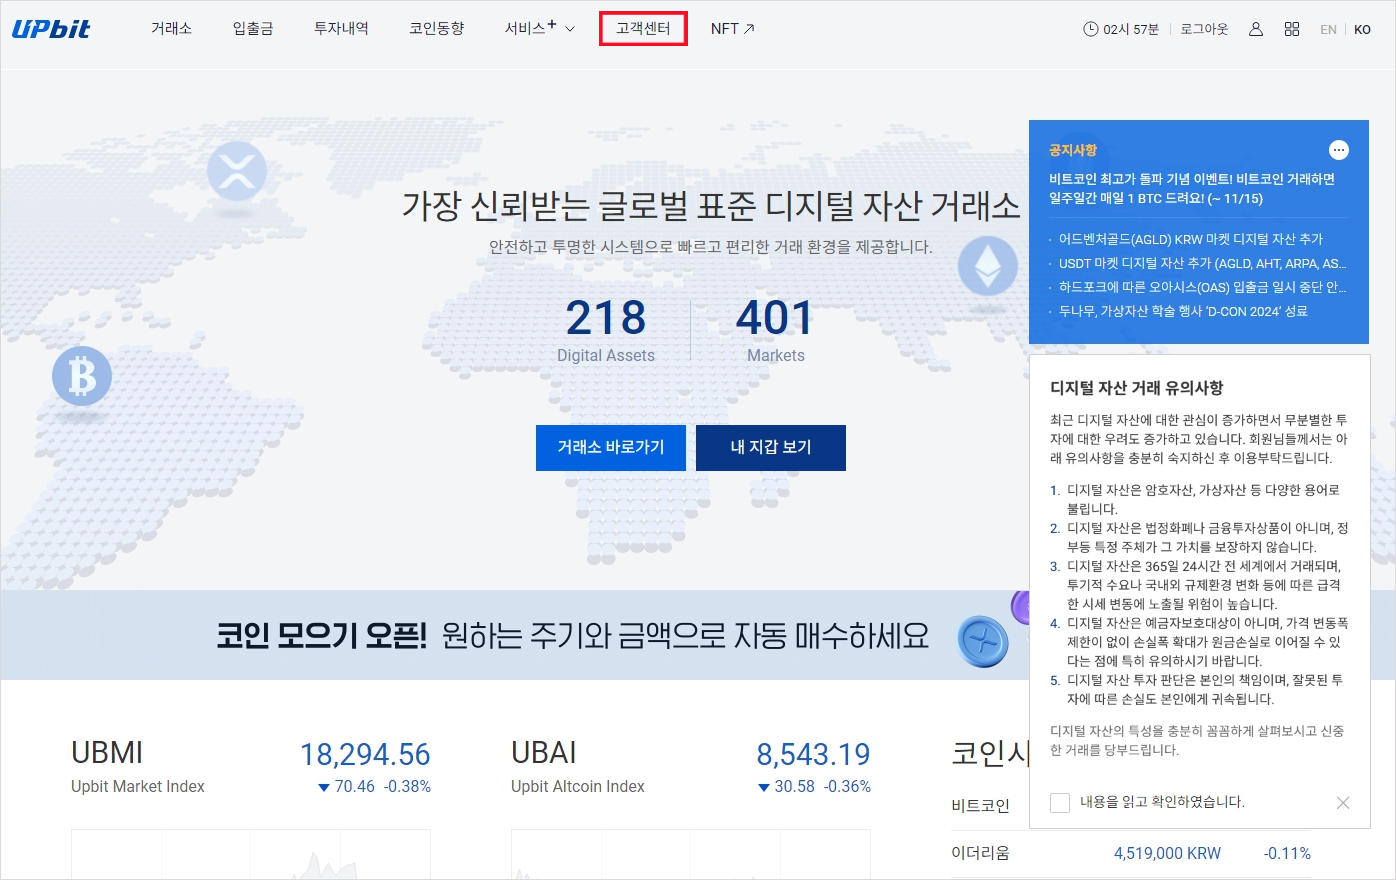Switch language to KO
Viewport: 1396px width, 880px height.
[x=1362, y=30]
